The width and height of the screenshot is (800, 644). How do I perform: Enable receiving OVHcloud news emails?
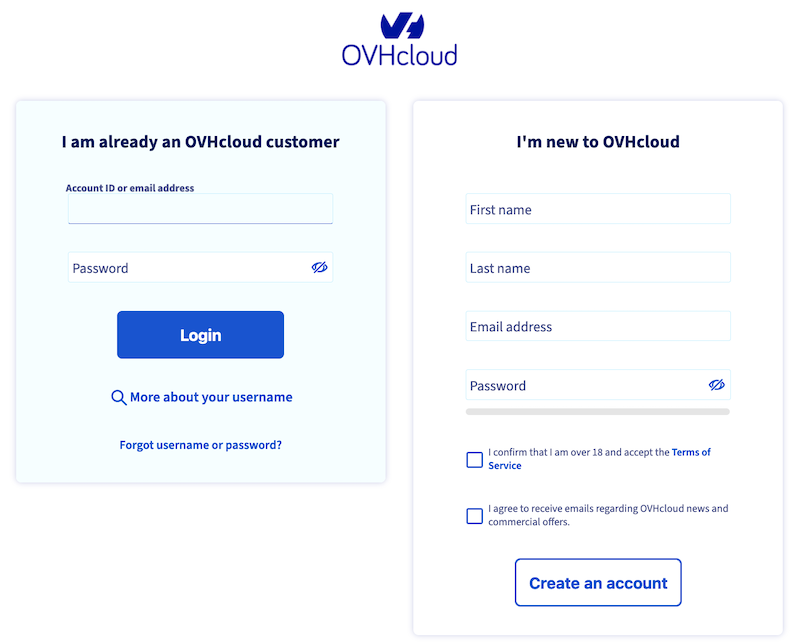[x=474, y=515]
